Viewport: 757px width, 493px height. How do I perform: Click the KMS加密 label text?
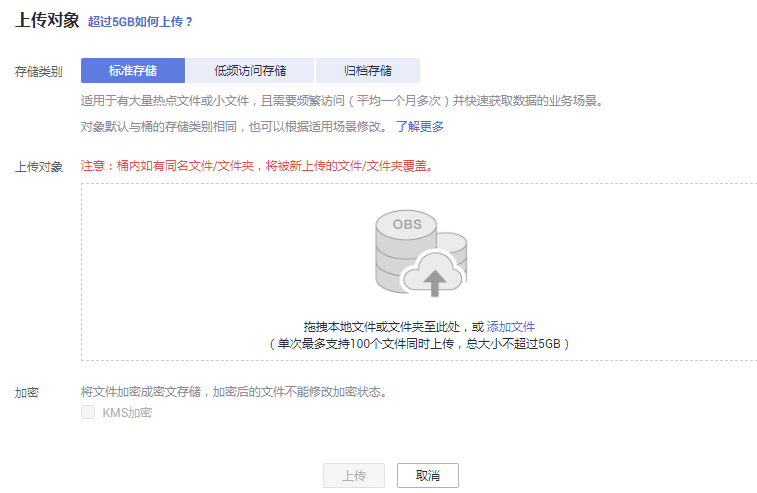click(127, 412)
